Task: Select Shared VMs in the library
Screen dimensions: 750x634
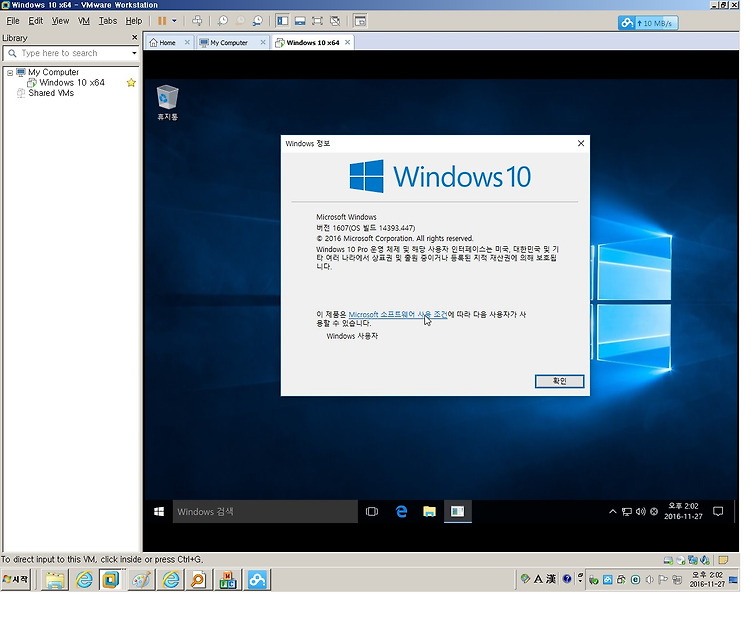Action: pos(51,93)
